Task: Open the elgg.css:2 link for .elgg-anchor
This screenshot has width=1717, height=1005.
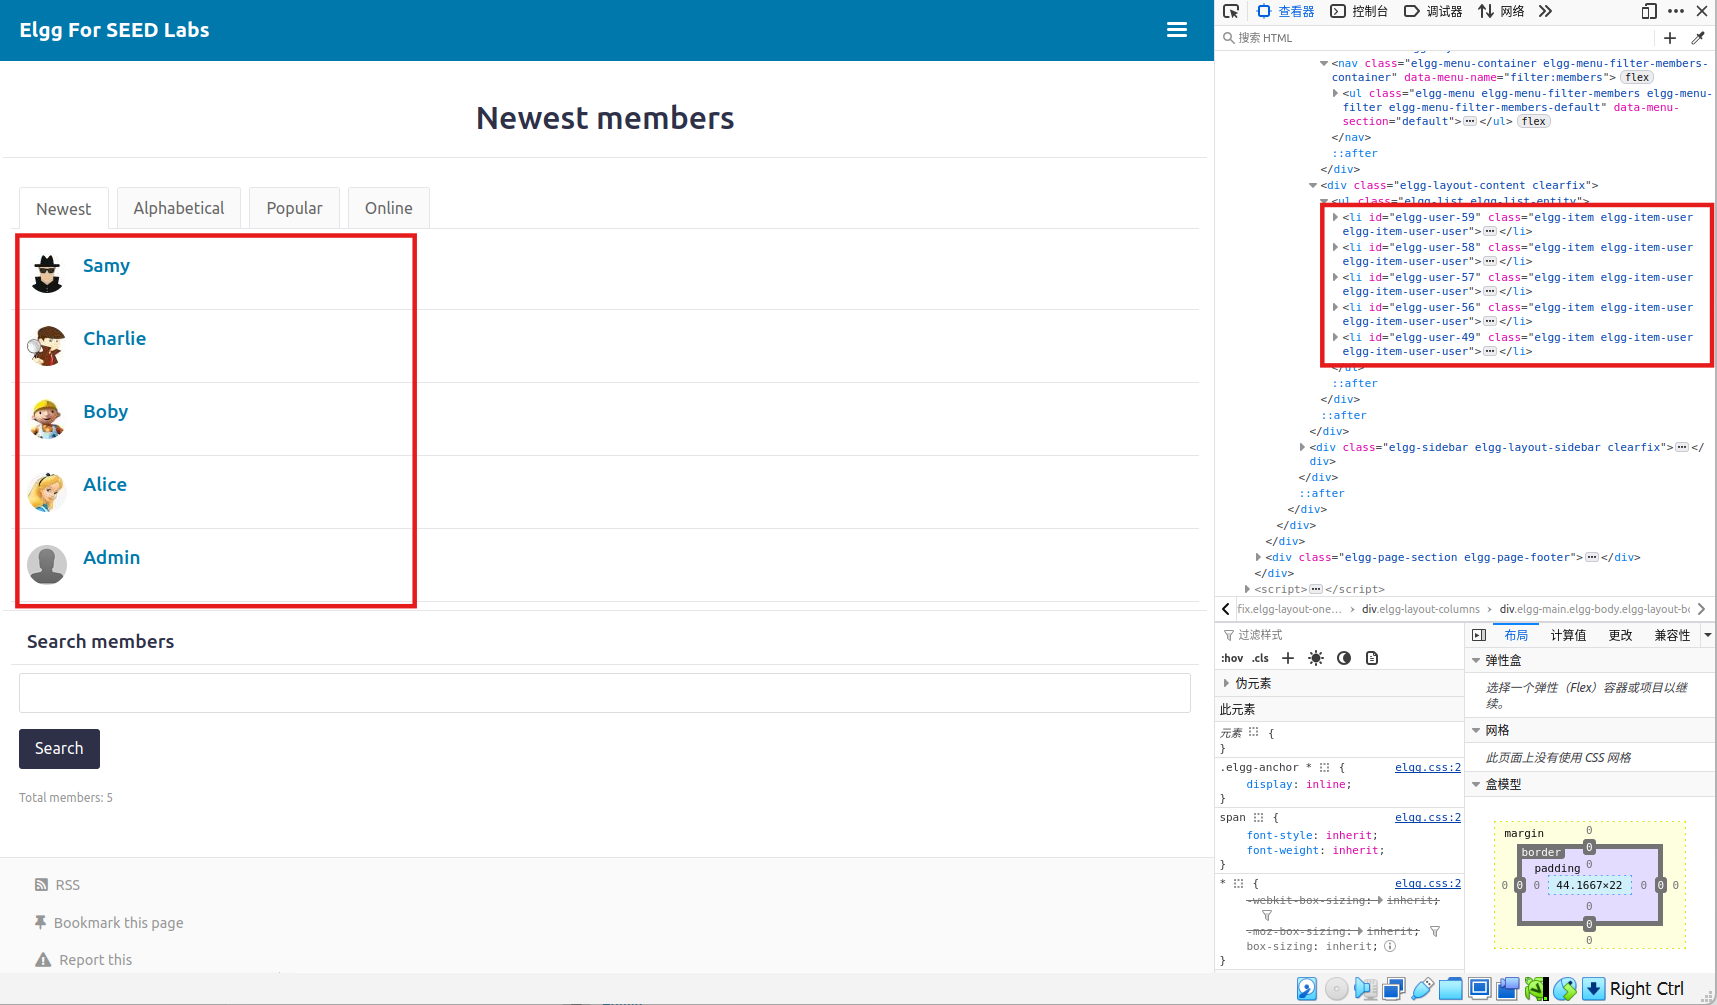Action: click(1427, 767)
